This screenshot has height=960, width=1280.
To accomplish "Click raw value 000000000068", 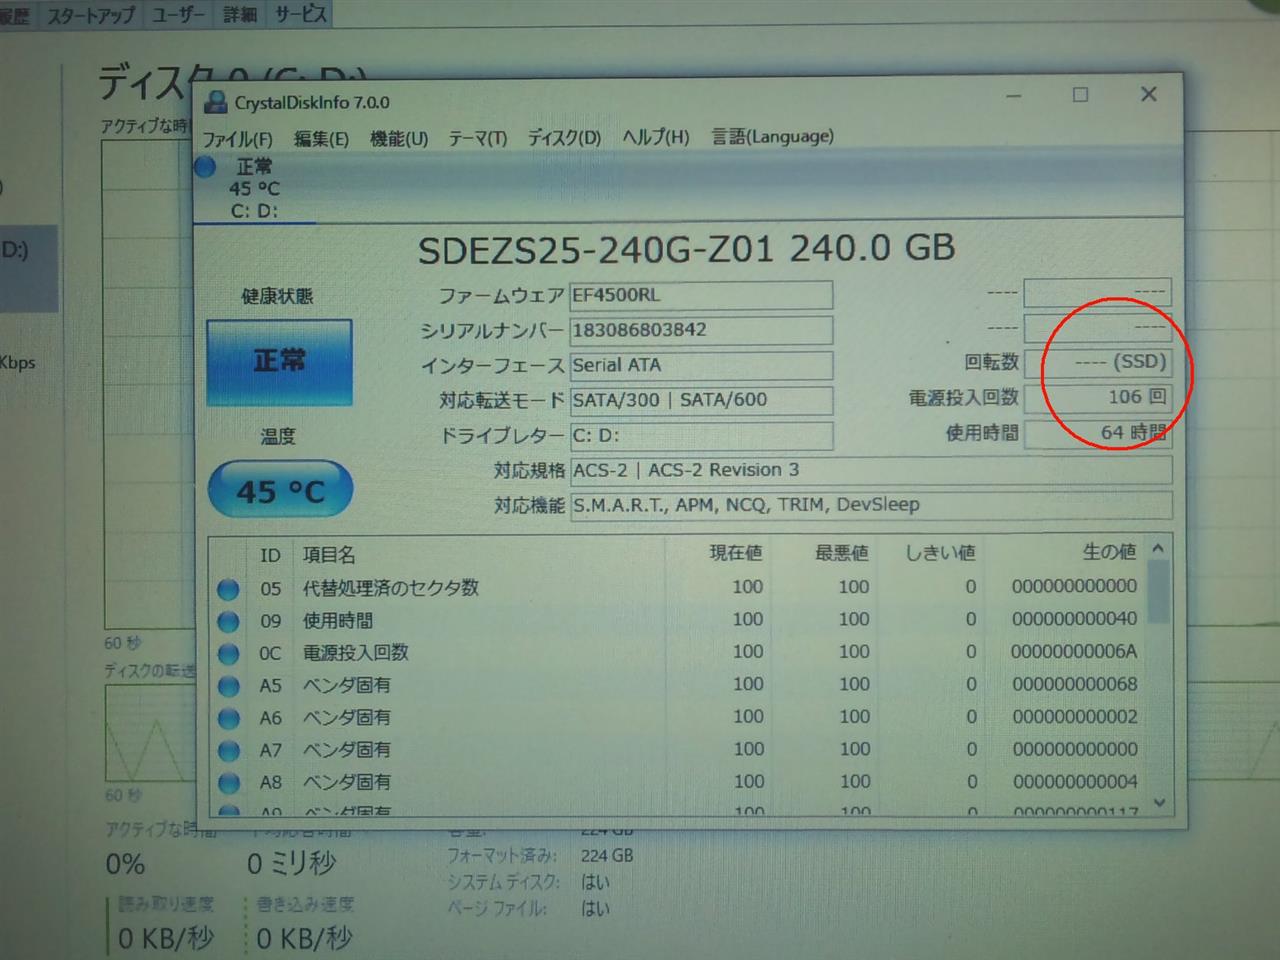I will pyautogui.click(x=1074, y=685).
